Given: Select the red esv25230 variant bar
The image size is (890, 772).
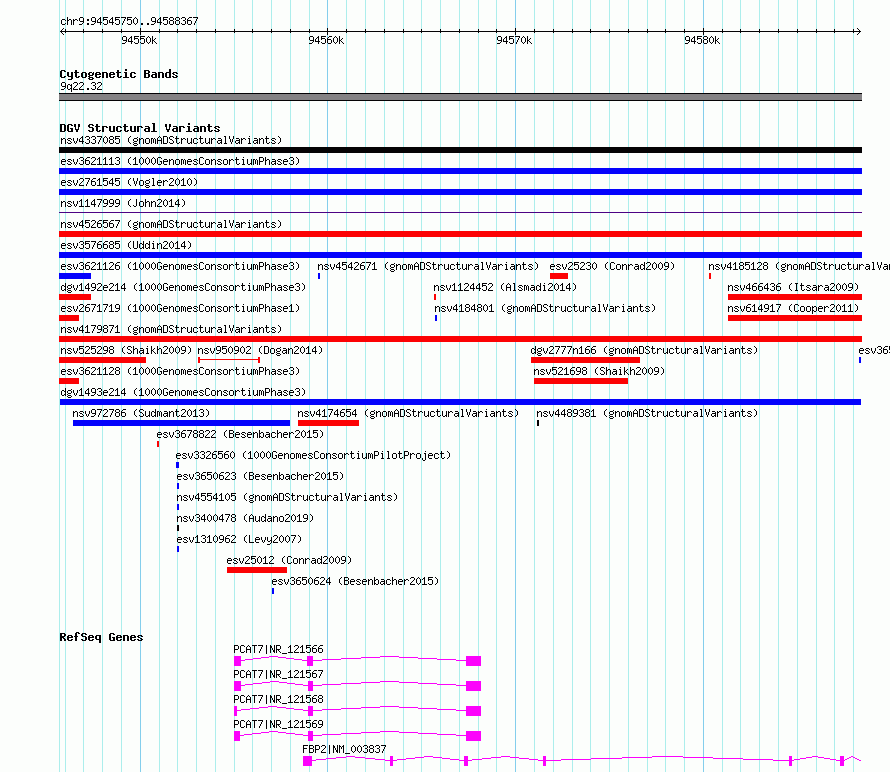Looking at the screenshot, I should coord(559,276).
